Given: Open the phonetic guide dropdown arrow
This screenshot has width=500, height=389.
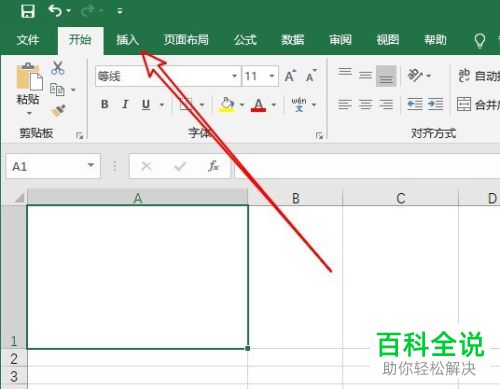Looking at the screenshot, I should (x=314, y=105).
